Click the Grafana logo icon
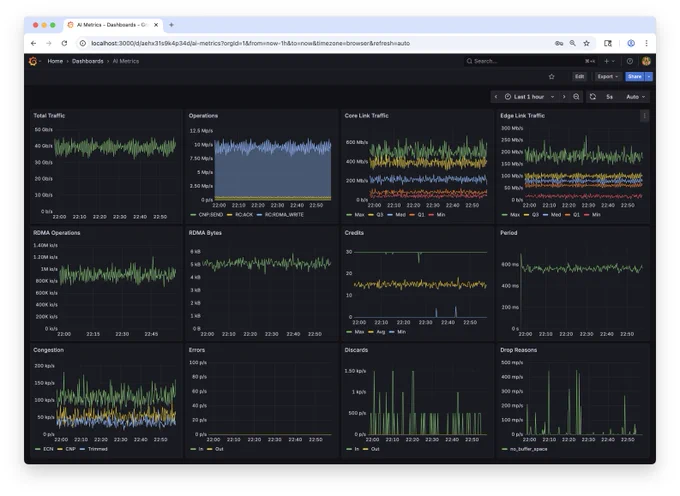This screenshot has height=496, width=680. click(x=33, y=61)
